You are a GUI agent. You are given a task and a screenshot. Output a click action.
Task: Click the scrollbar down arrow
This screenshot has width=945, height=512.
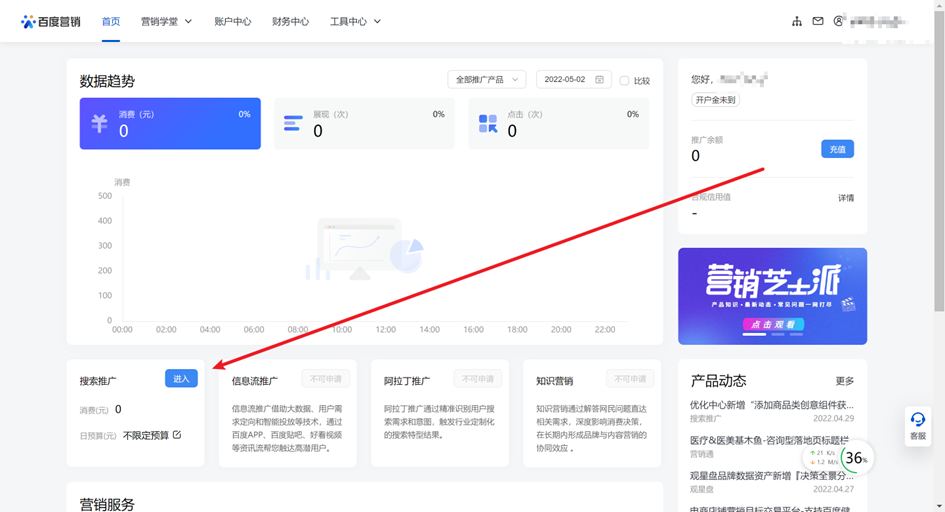(939, 507)
